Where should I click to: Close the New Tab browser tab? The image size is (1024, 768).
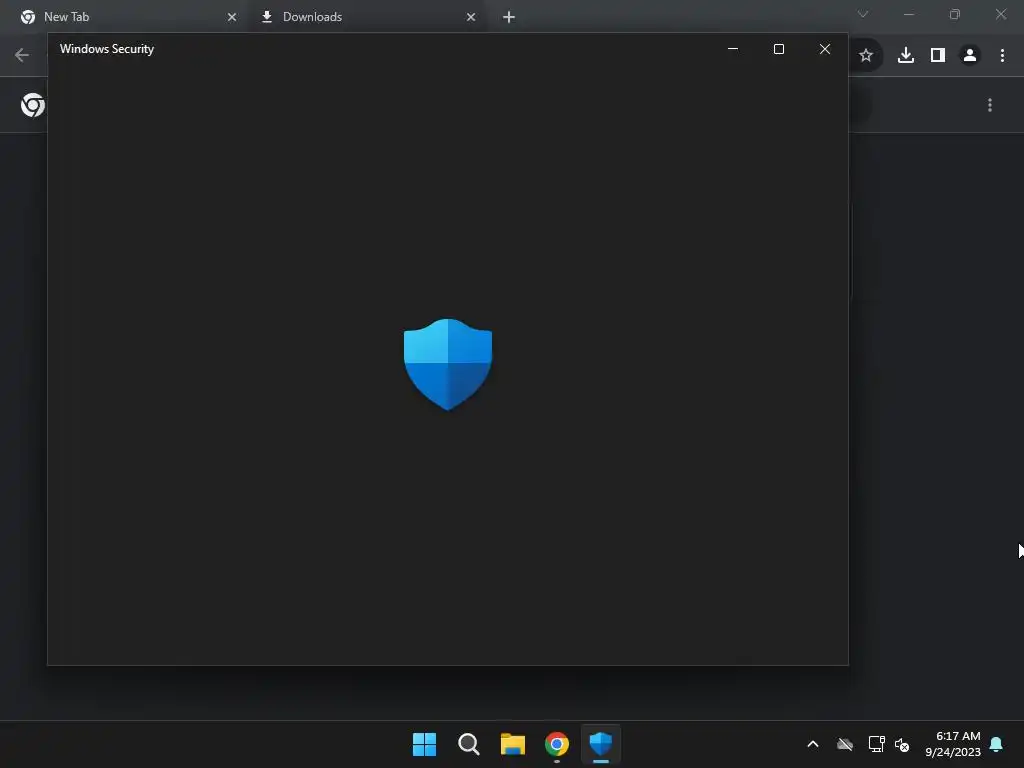[232, 17]
